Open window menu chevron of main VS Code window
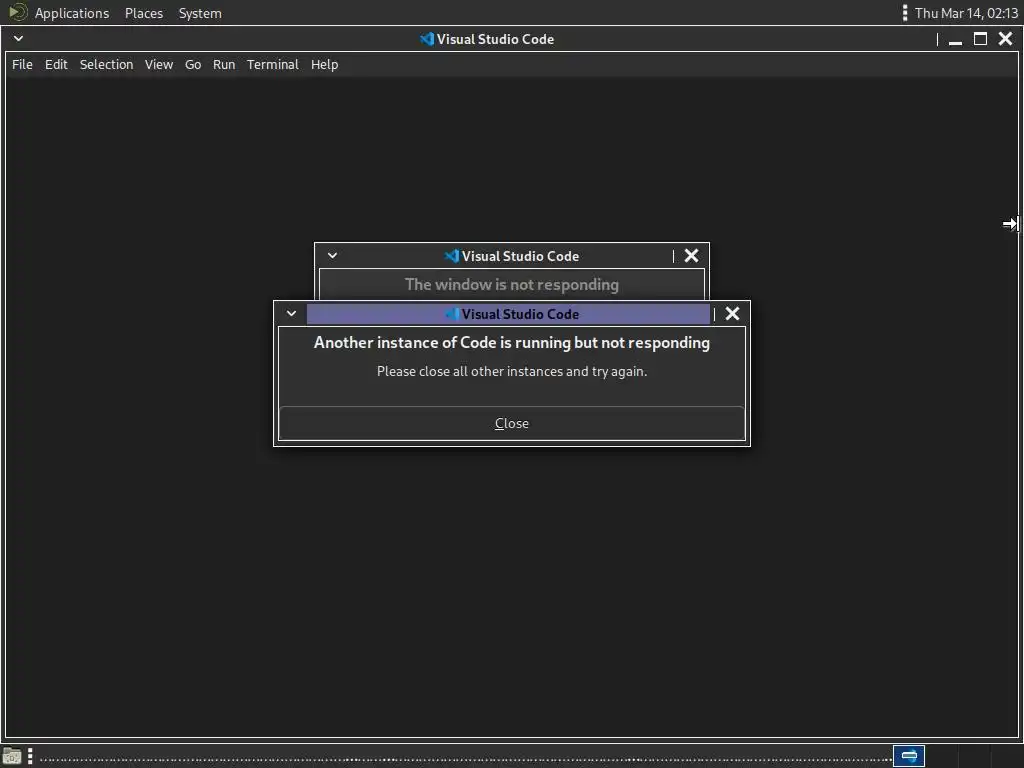The height and width of the screenshot is (768, 1024). pyautogui.click(x=18, y=39)
